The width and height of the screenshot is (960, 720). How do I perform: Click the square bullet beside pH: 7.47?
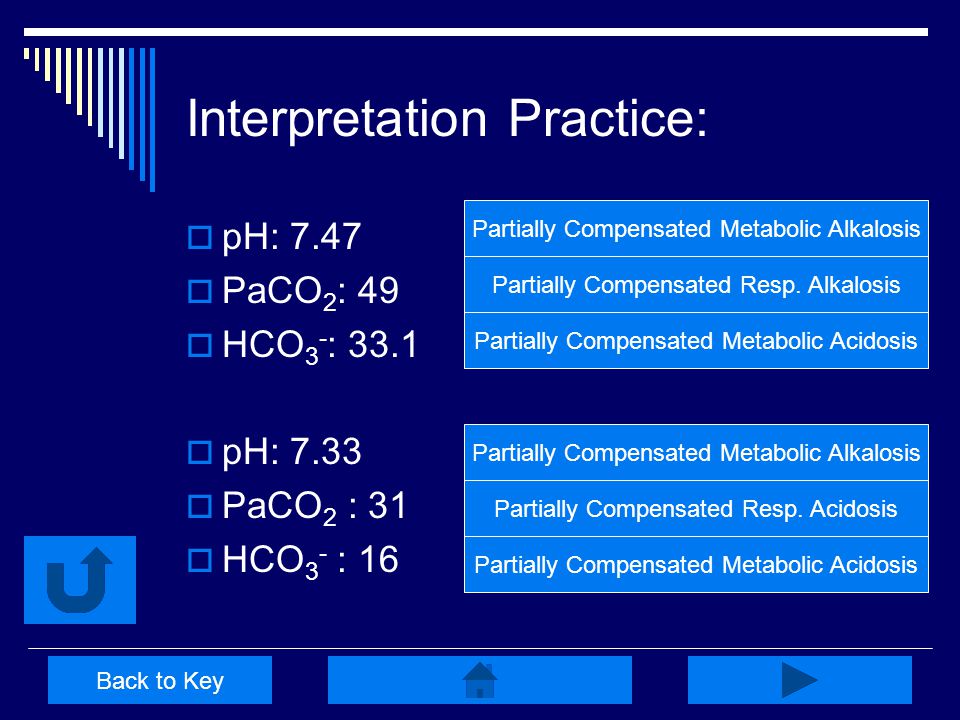click(200, 238)
